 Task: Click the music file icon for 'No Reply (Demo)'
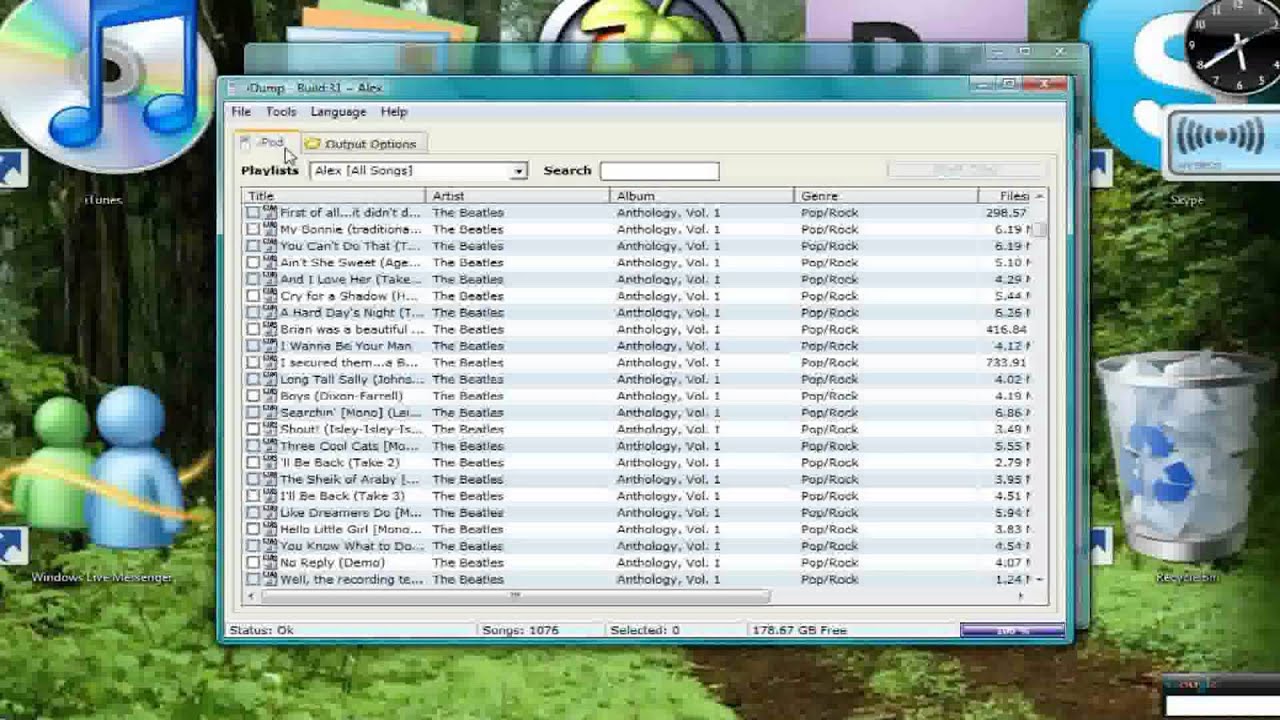270,562
